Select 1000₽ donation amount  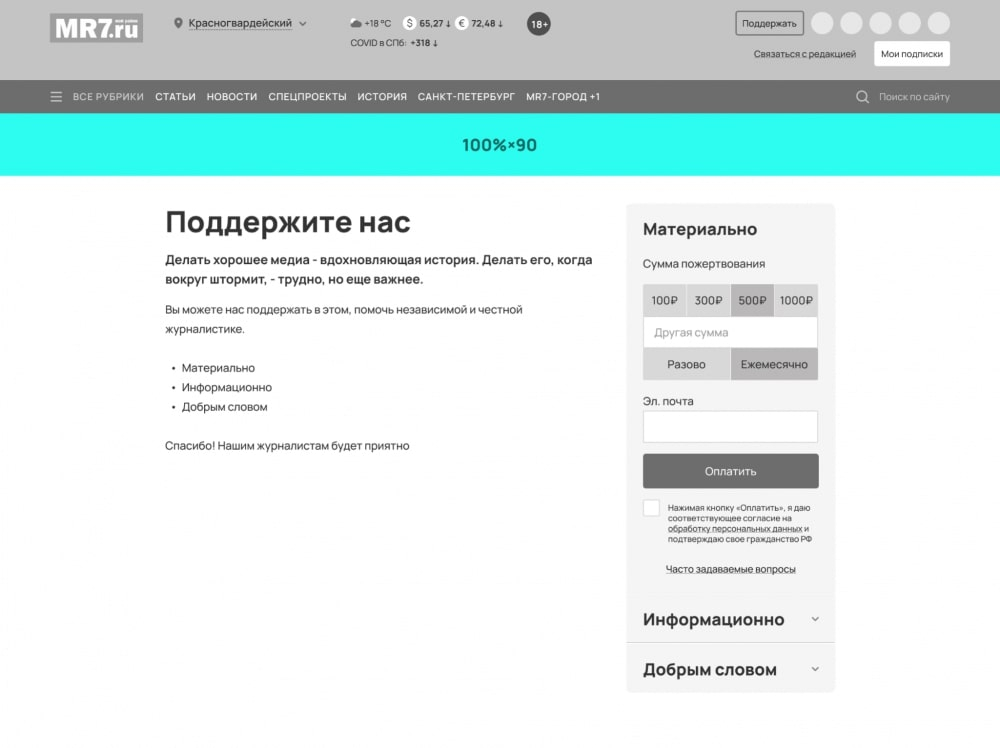tap(796, 300)
